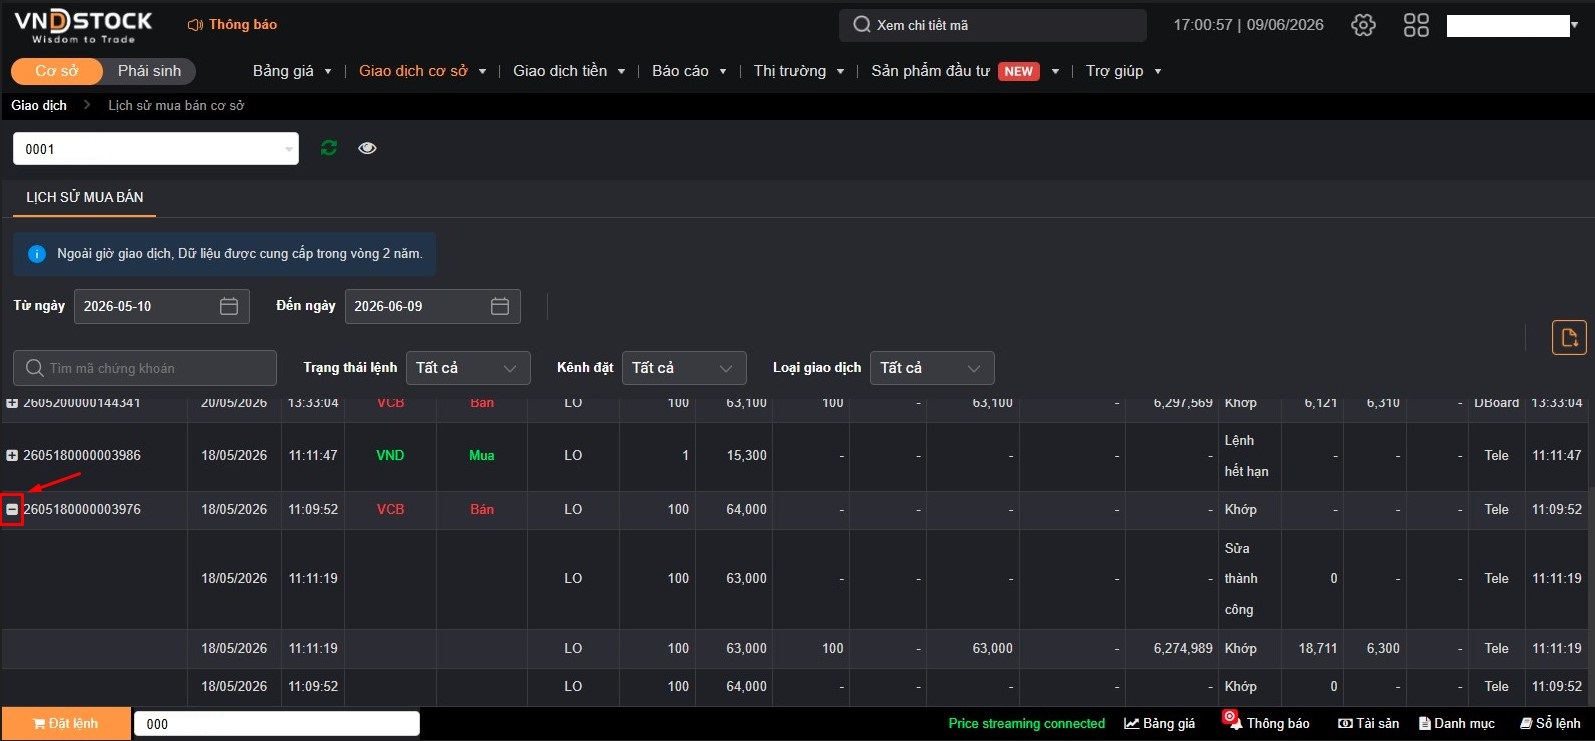Open Trạng thái lệnh dropdown
This screenshot has height=741, width=1595.
468,368
